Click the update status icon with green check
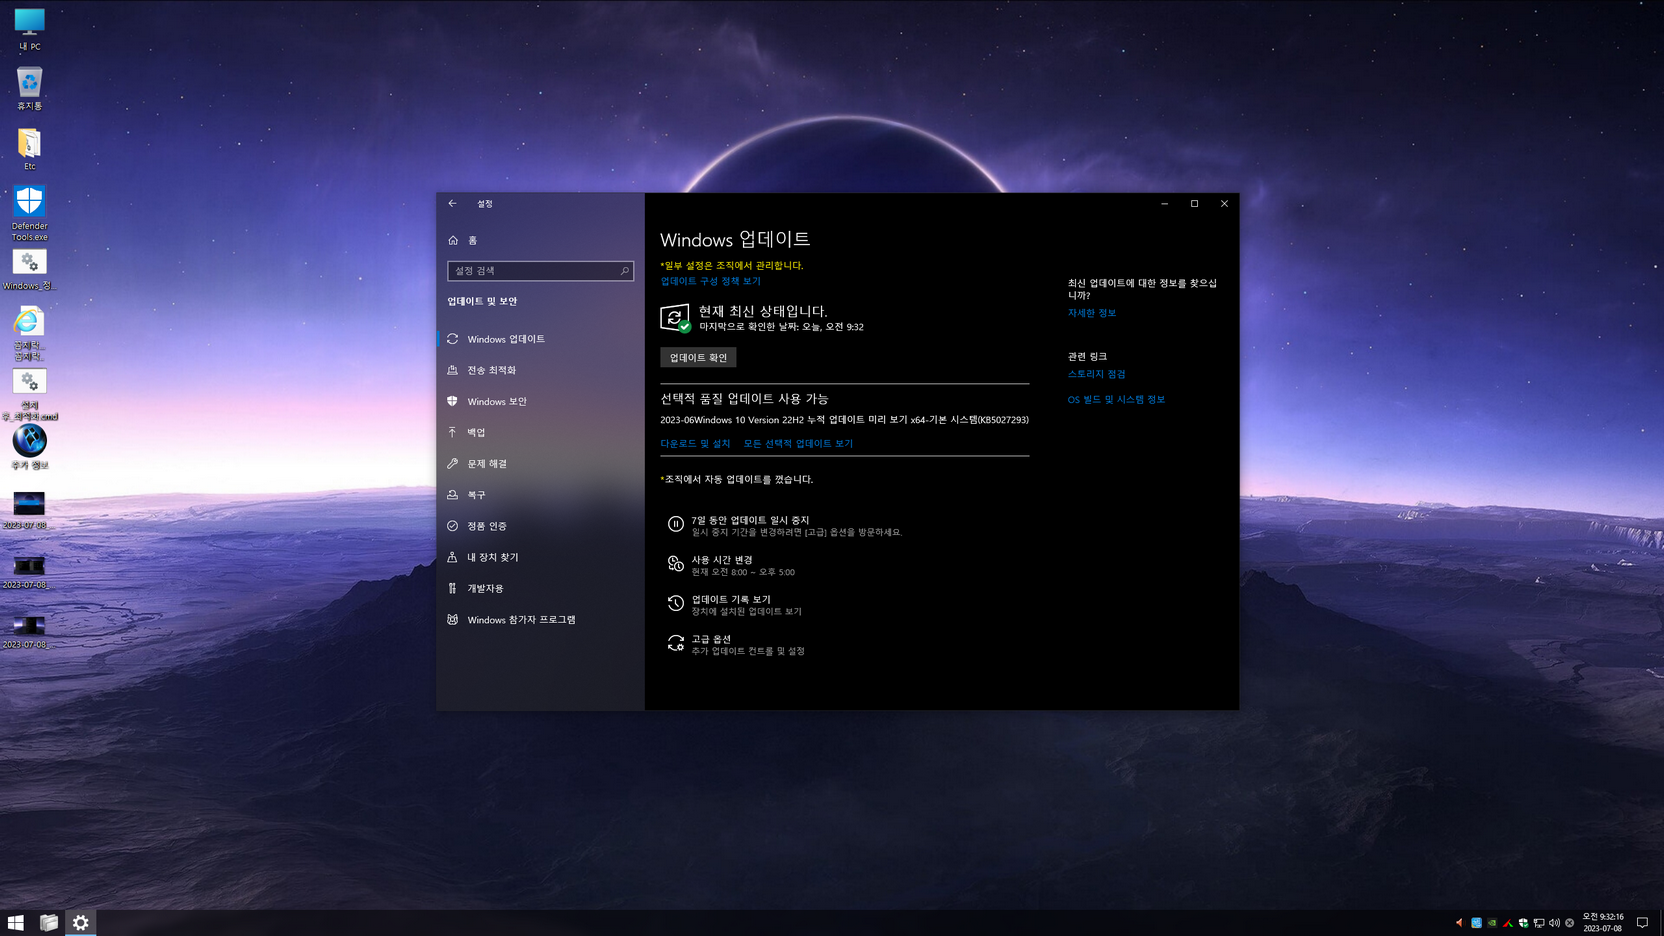Screen dimensions: 1664x936 tap(676, 318)
